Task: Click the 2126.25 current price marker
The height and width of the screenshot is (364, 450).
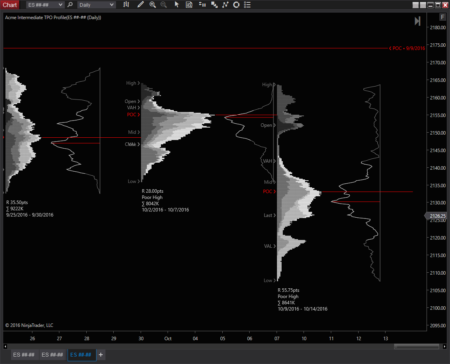Action: (x=436, y=216)
